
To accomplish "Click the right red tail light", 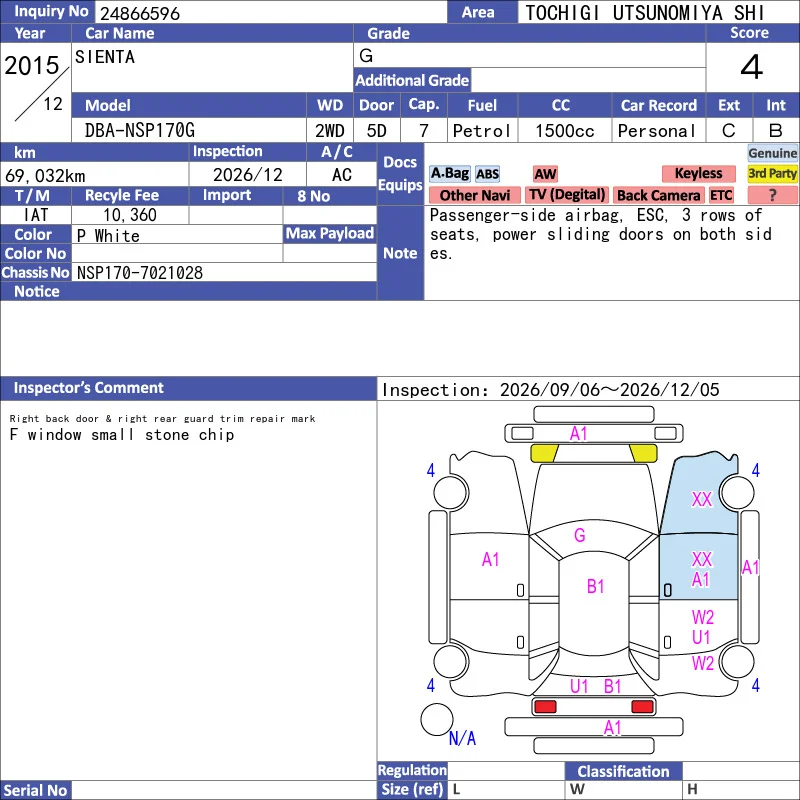I will pos(642,707).
